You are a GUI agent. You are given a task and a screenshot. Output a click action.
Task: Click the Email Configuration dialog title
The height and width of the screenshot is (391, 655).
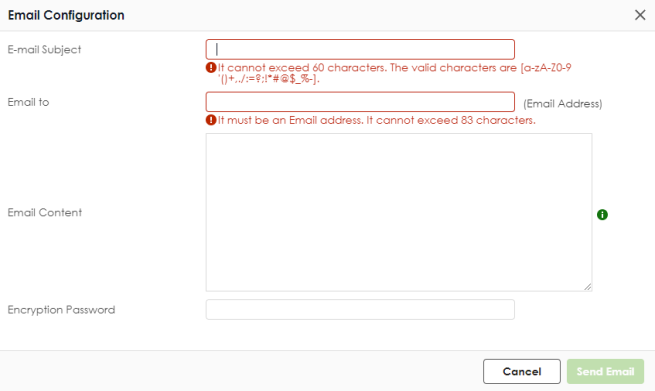66,15
